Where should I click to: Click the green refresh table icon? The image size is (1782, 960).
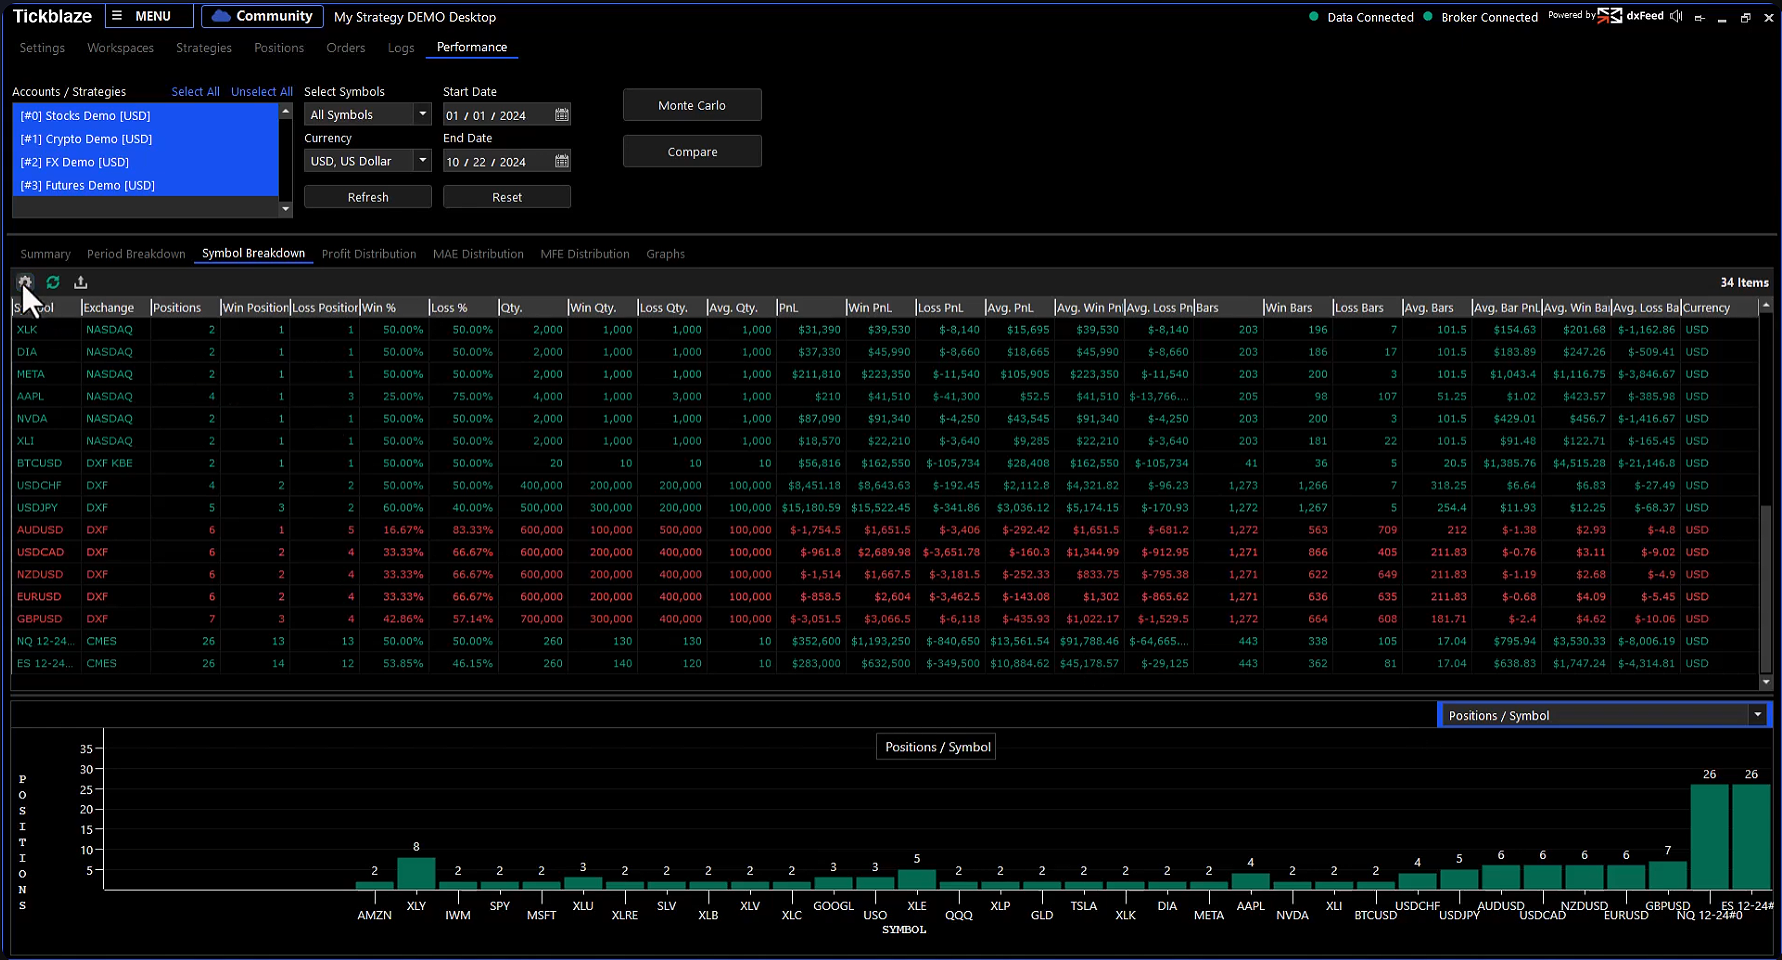point(53,282)
